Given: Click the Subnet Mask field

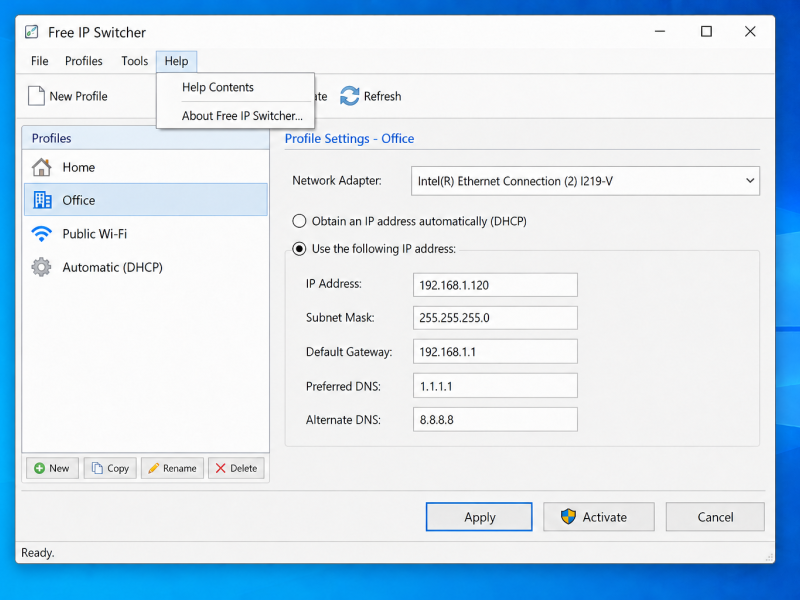Looking at the screenshot, I should click(495, 318).
